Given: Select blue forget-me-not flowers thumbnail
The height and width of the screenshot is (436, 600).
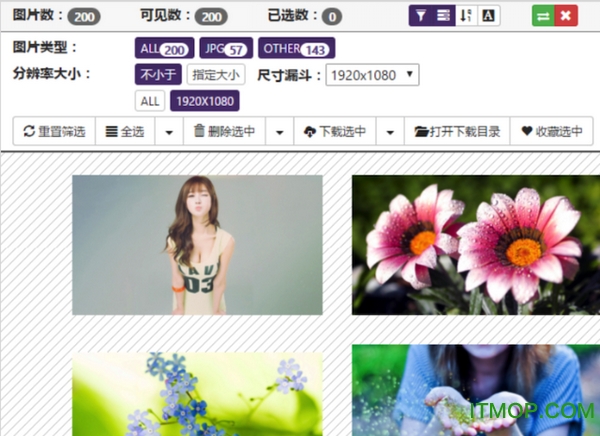Looking at the screenshot, I should point(197,394).
